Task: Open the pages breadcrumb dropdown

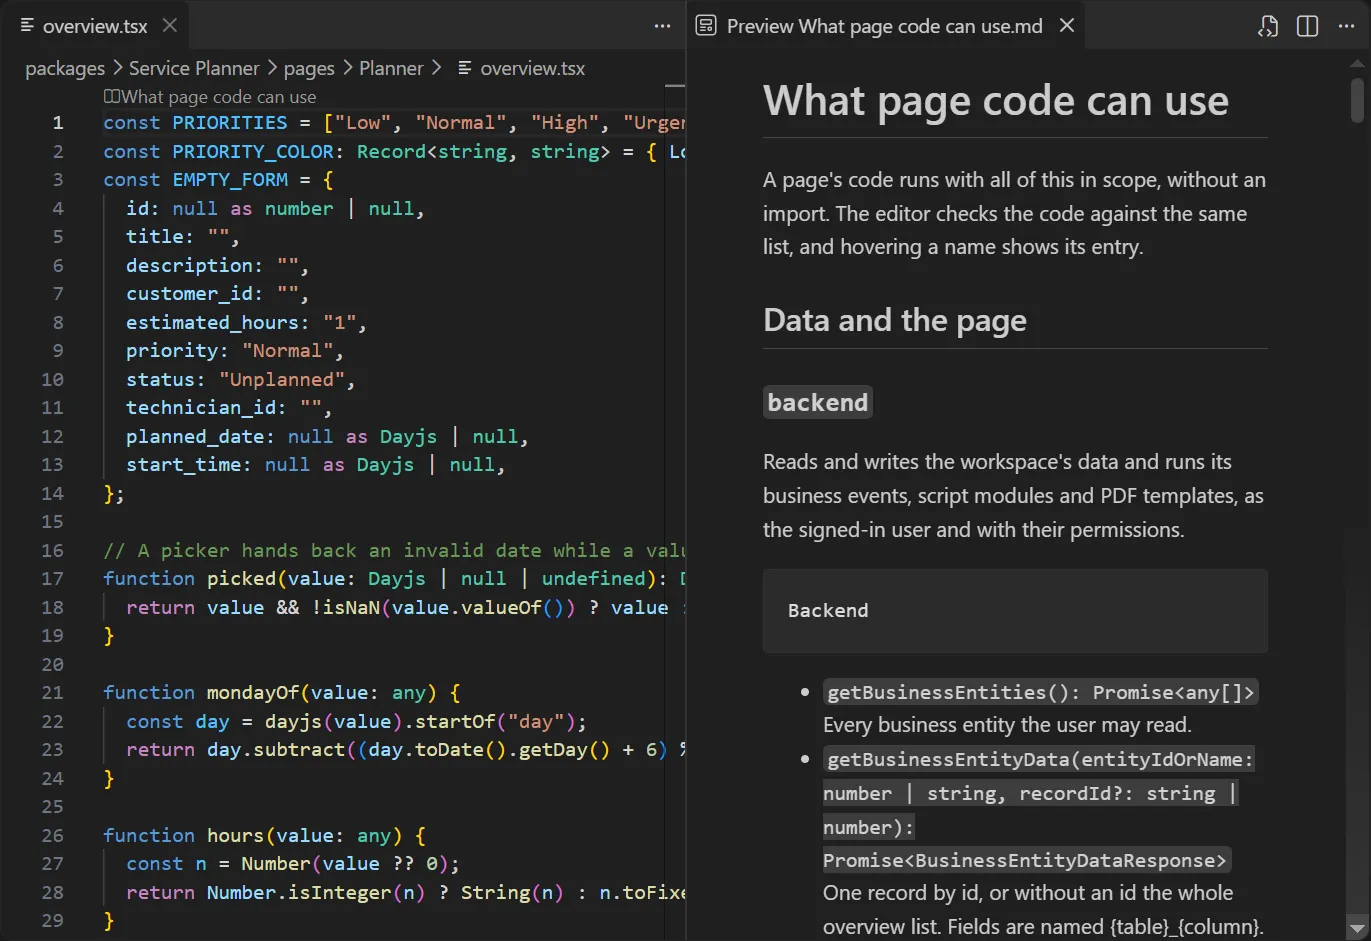Action: tap(309, 68)
